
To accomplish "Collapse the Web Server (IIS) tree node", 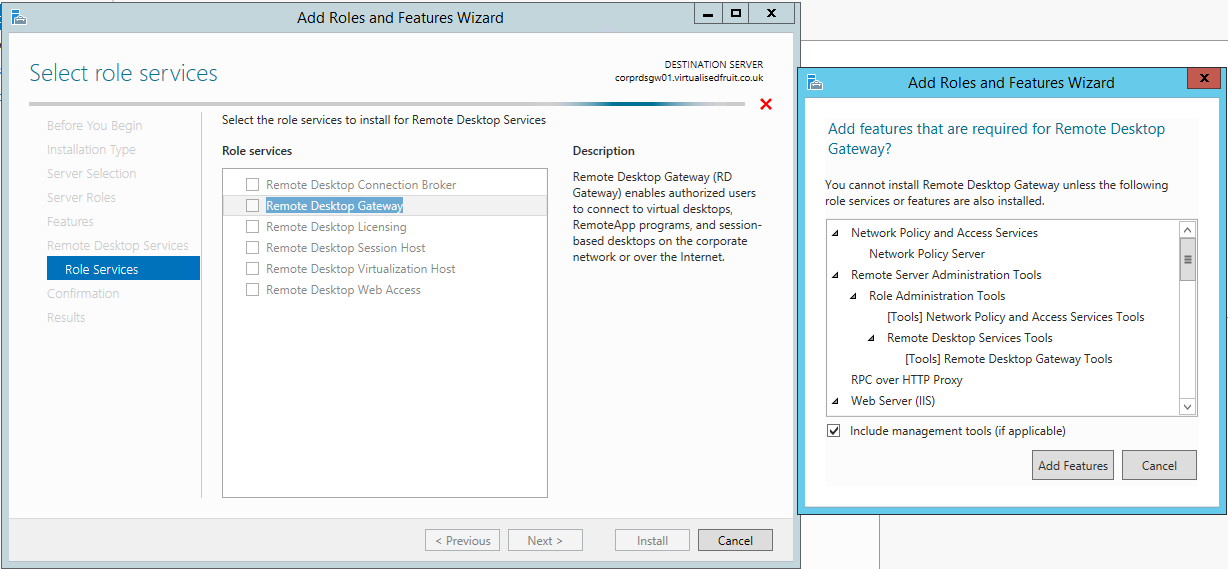I will [x=835, y=401].
